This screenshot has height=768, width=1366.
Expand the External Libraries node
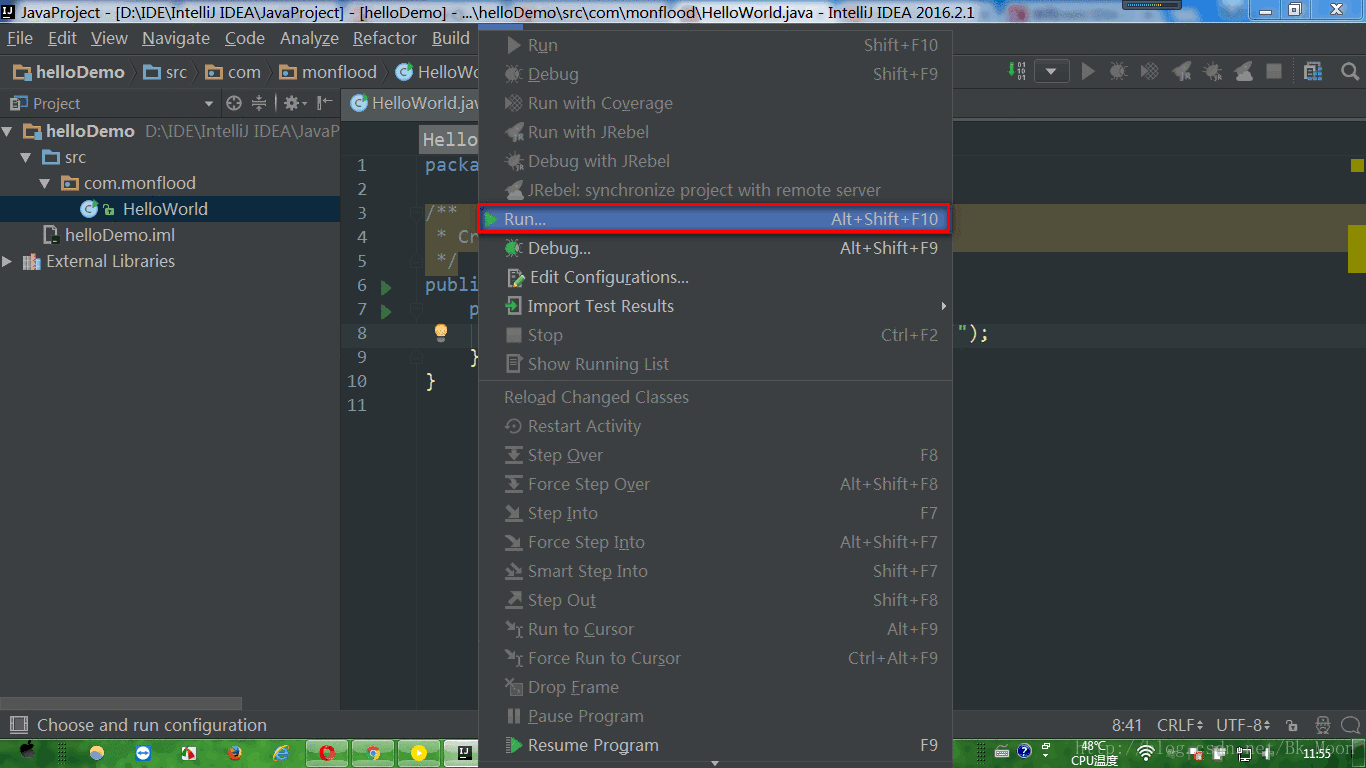pyautogui.click(x=8, y=261)
